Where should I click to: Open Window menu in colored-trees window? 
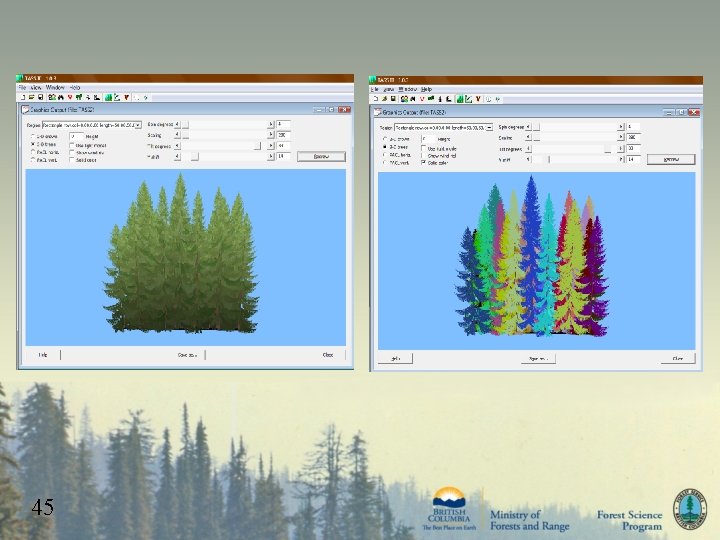408,89
